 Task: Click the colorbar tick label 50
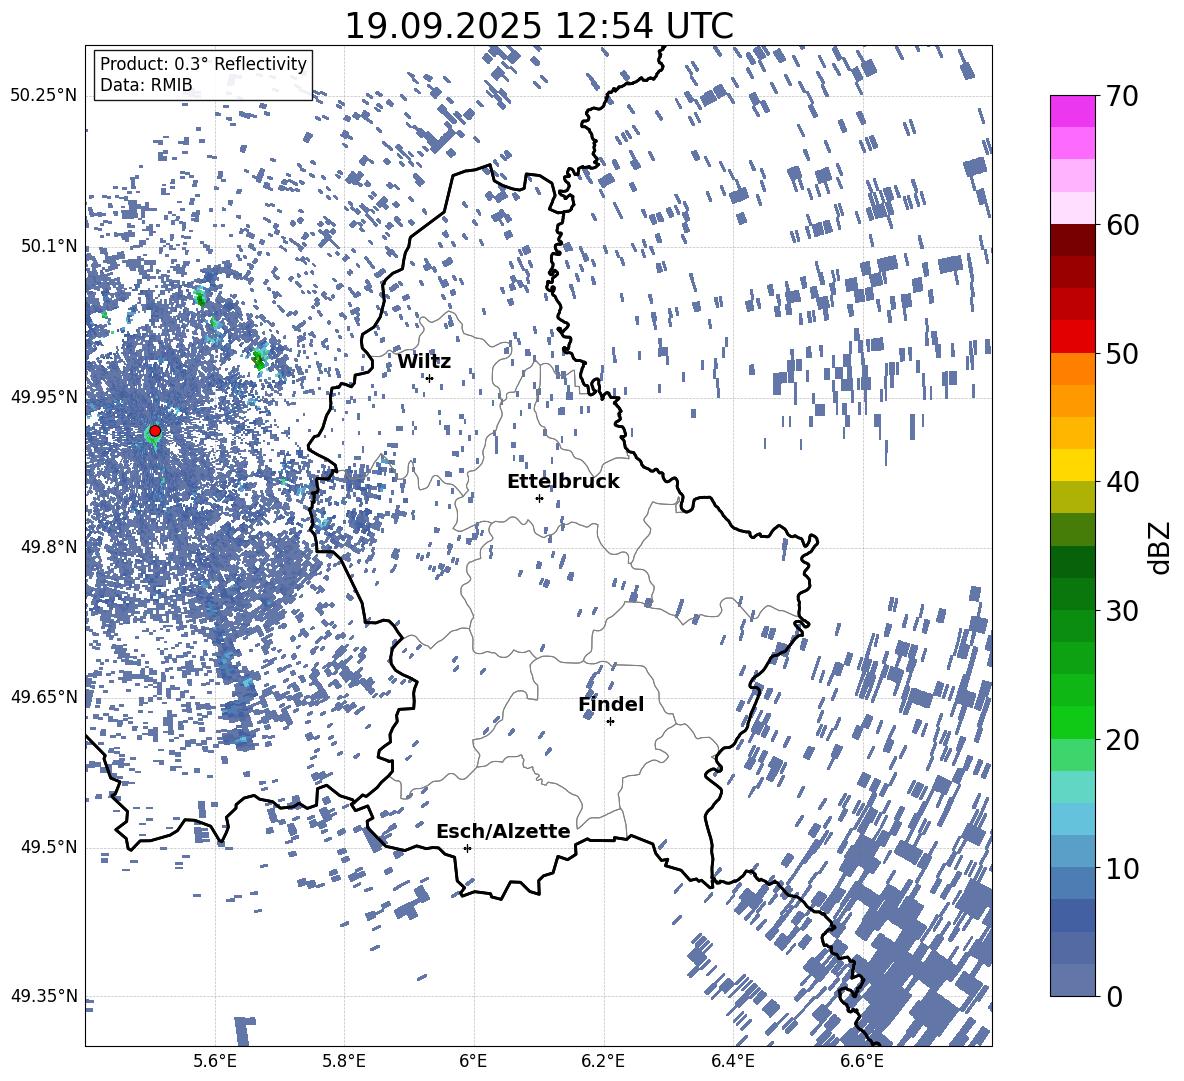(x=1121, y=353)
